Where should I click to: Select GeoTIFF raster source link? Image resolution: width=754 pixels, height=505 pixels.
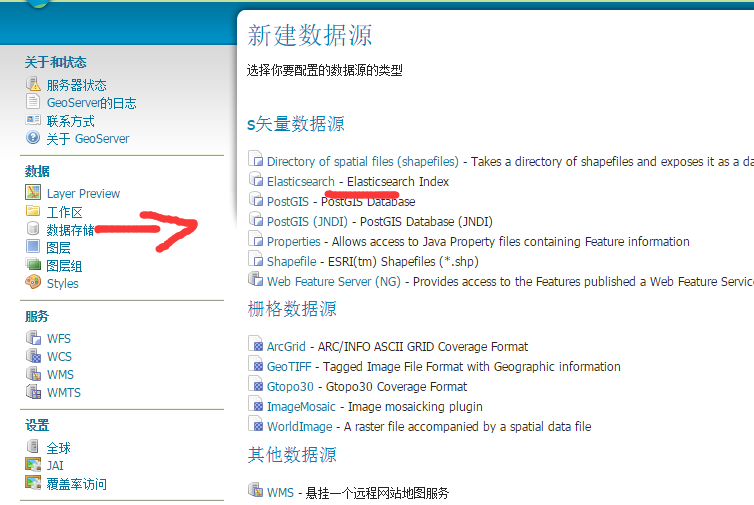click(289, 366)
